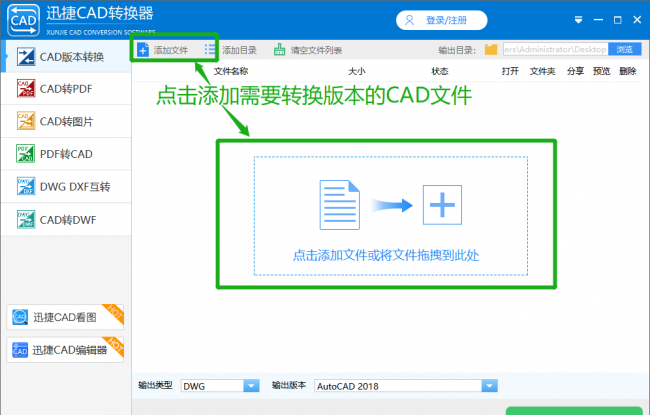Click the 输出类型 label
Viewport: 650px width, 415px height.
155,385
